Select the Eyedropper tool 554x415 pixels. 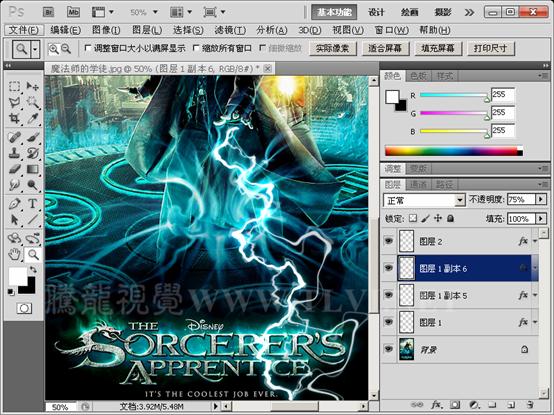click(x=33, y=118)
